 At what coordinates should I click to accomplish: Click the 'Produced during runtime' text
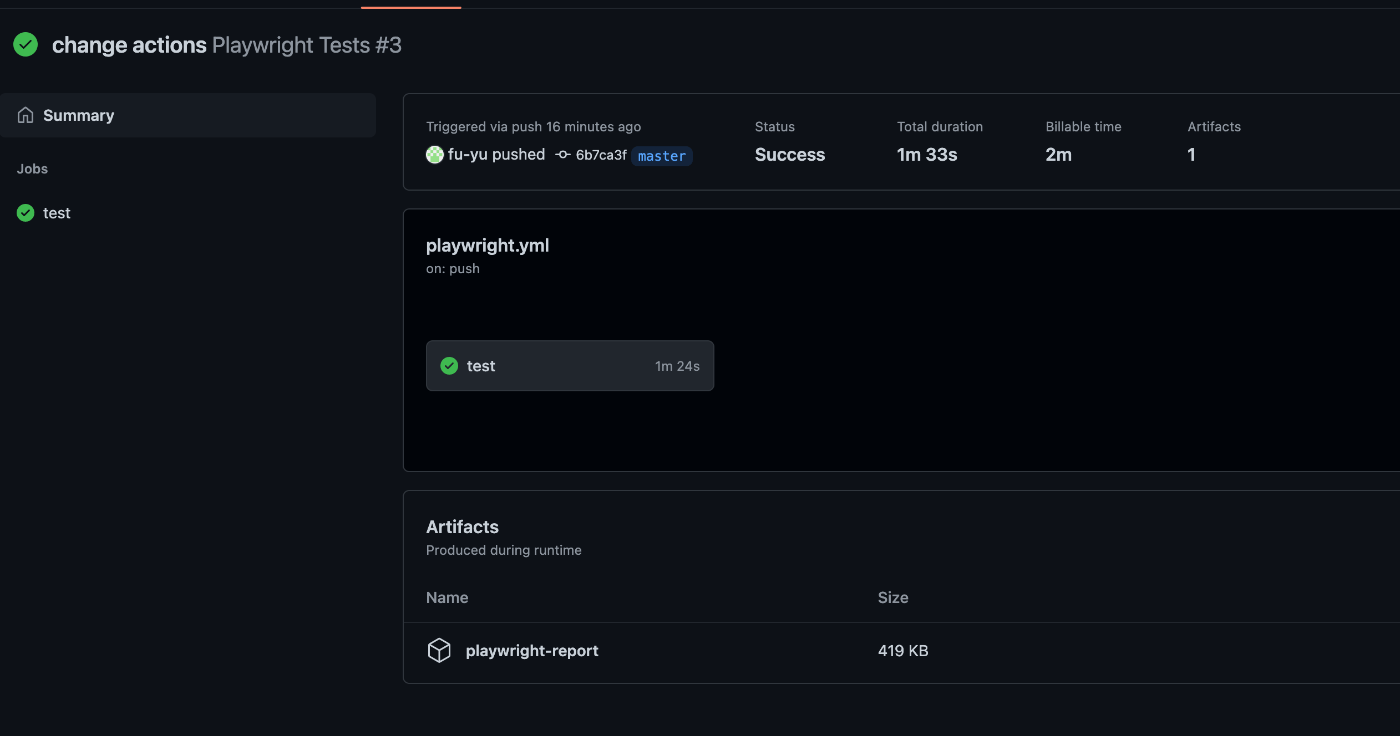(x=504, y=550)
